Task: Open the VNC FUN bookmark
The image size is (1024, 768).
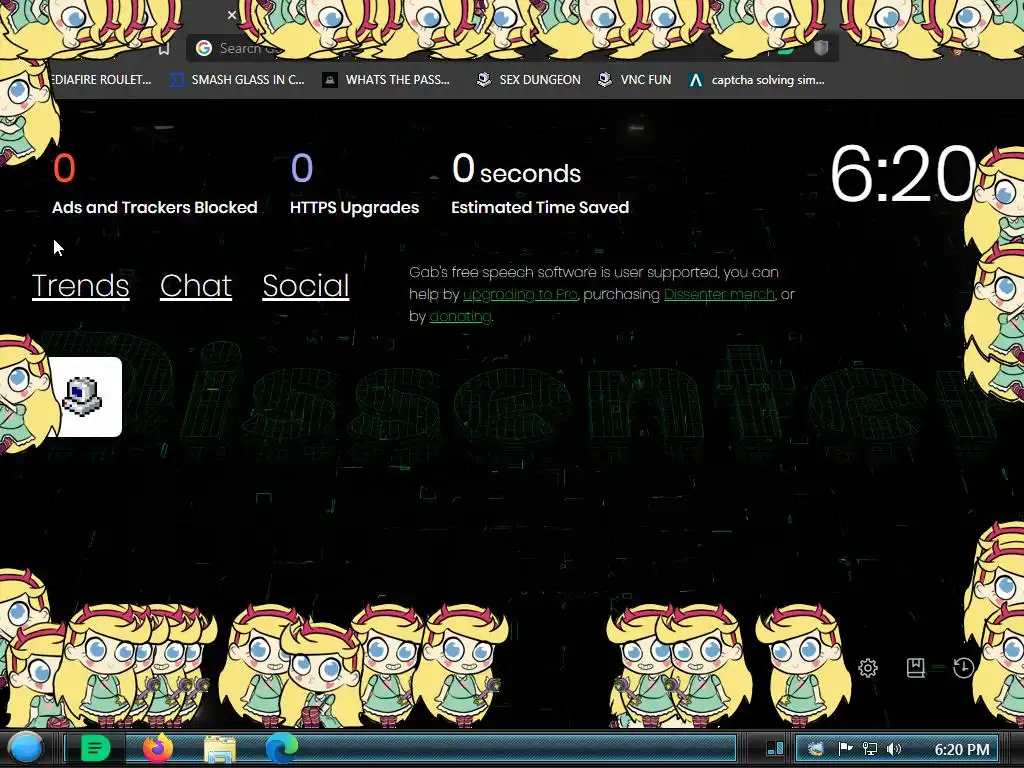Action: coord(634,80)
